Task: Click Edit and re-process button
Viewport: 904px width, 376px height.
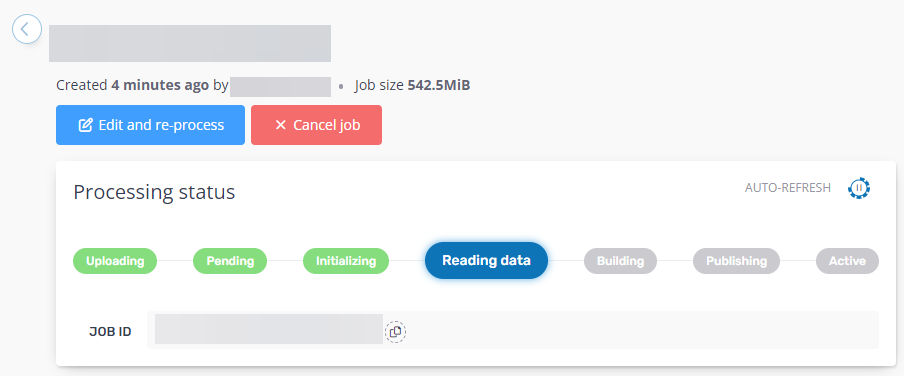Action: 150,125
